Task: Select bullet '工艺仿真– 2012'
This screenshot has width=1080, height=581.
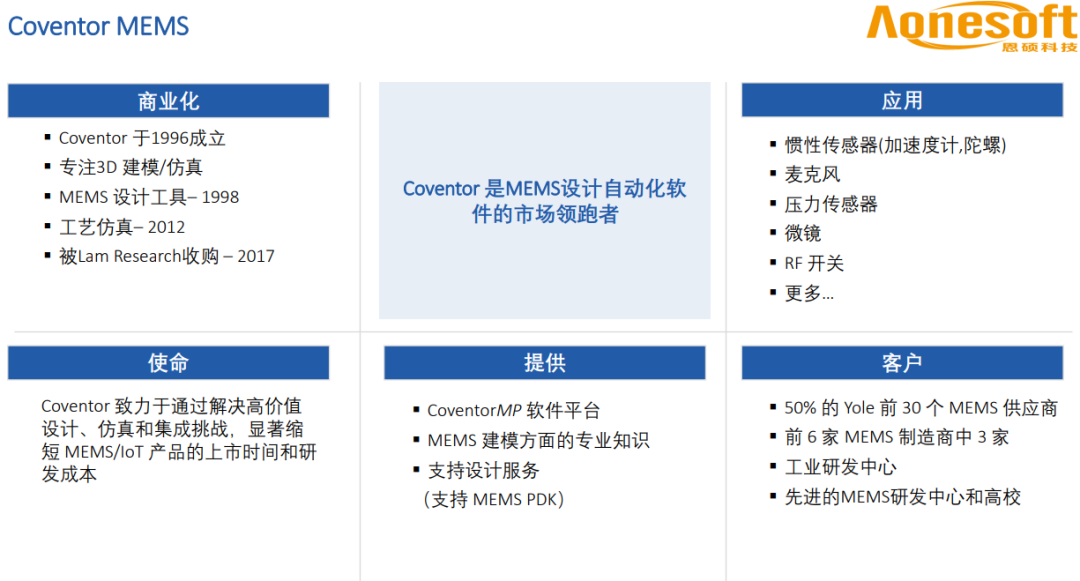Action: [x=122, y=227]
